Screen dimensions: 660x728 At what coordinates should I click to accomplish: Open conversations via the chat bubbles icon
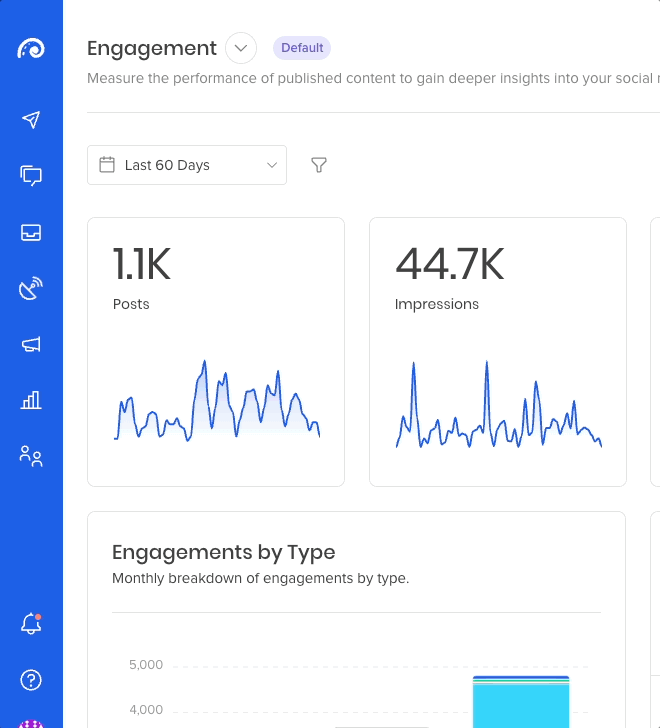(31, 176)
